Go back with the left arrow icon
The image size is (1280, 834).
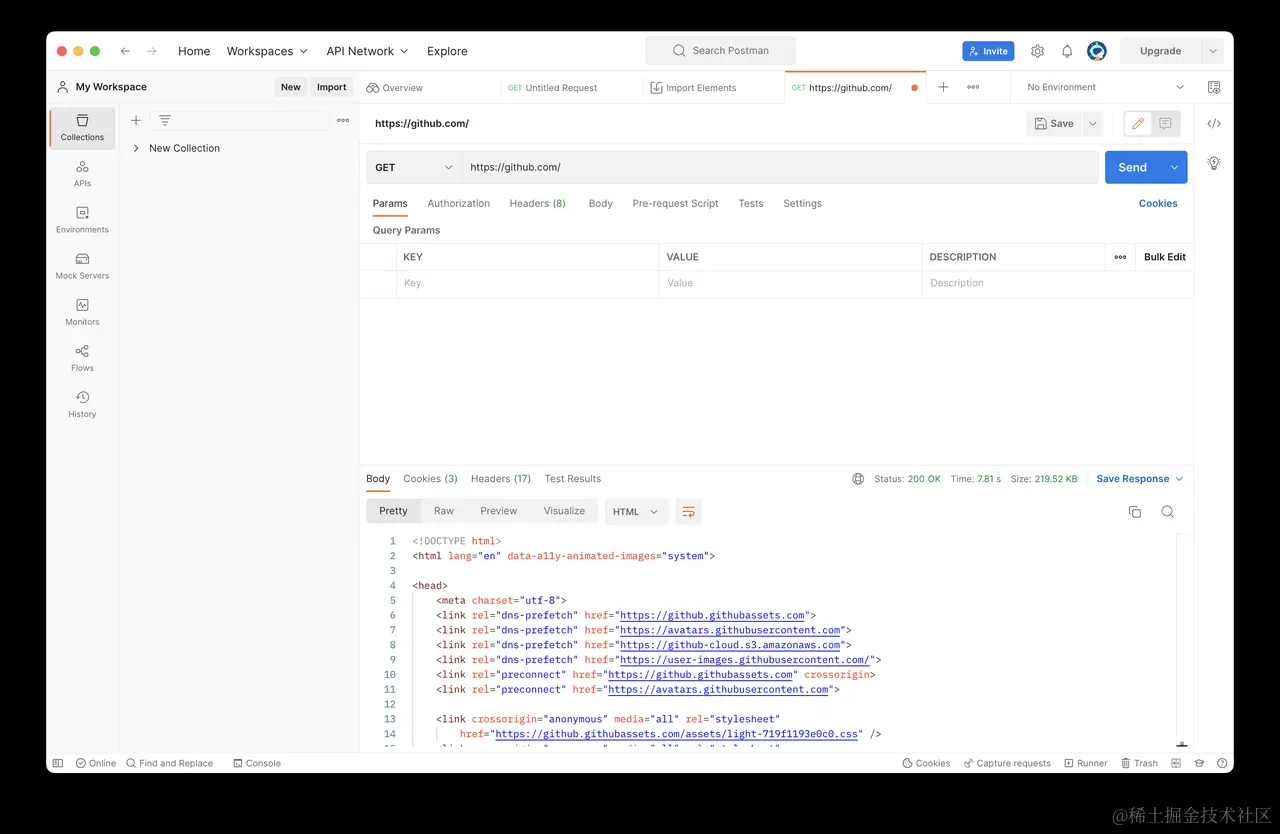(x=125, y=51)
